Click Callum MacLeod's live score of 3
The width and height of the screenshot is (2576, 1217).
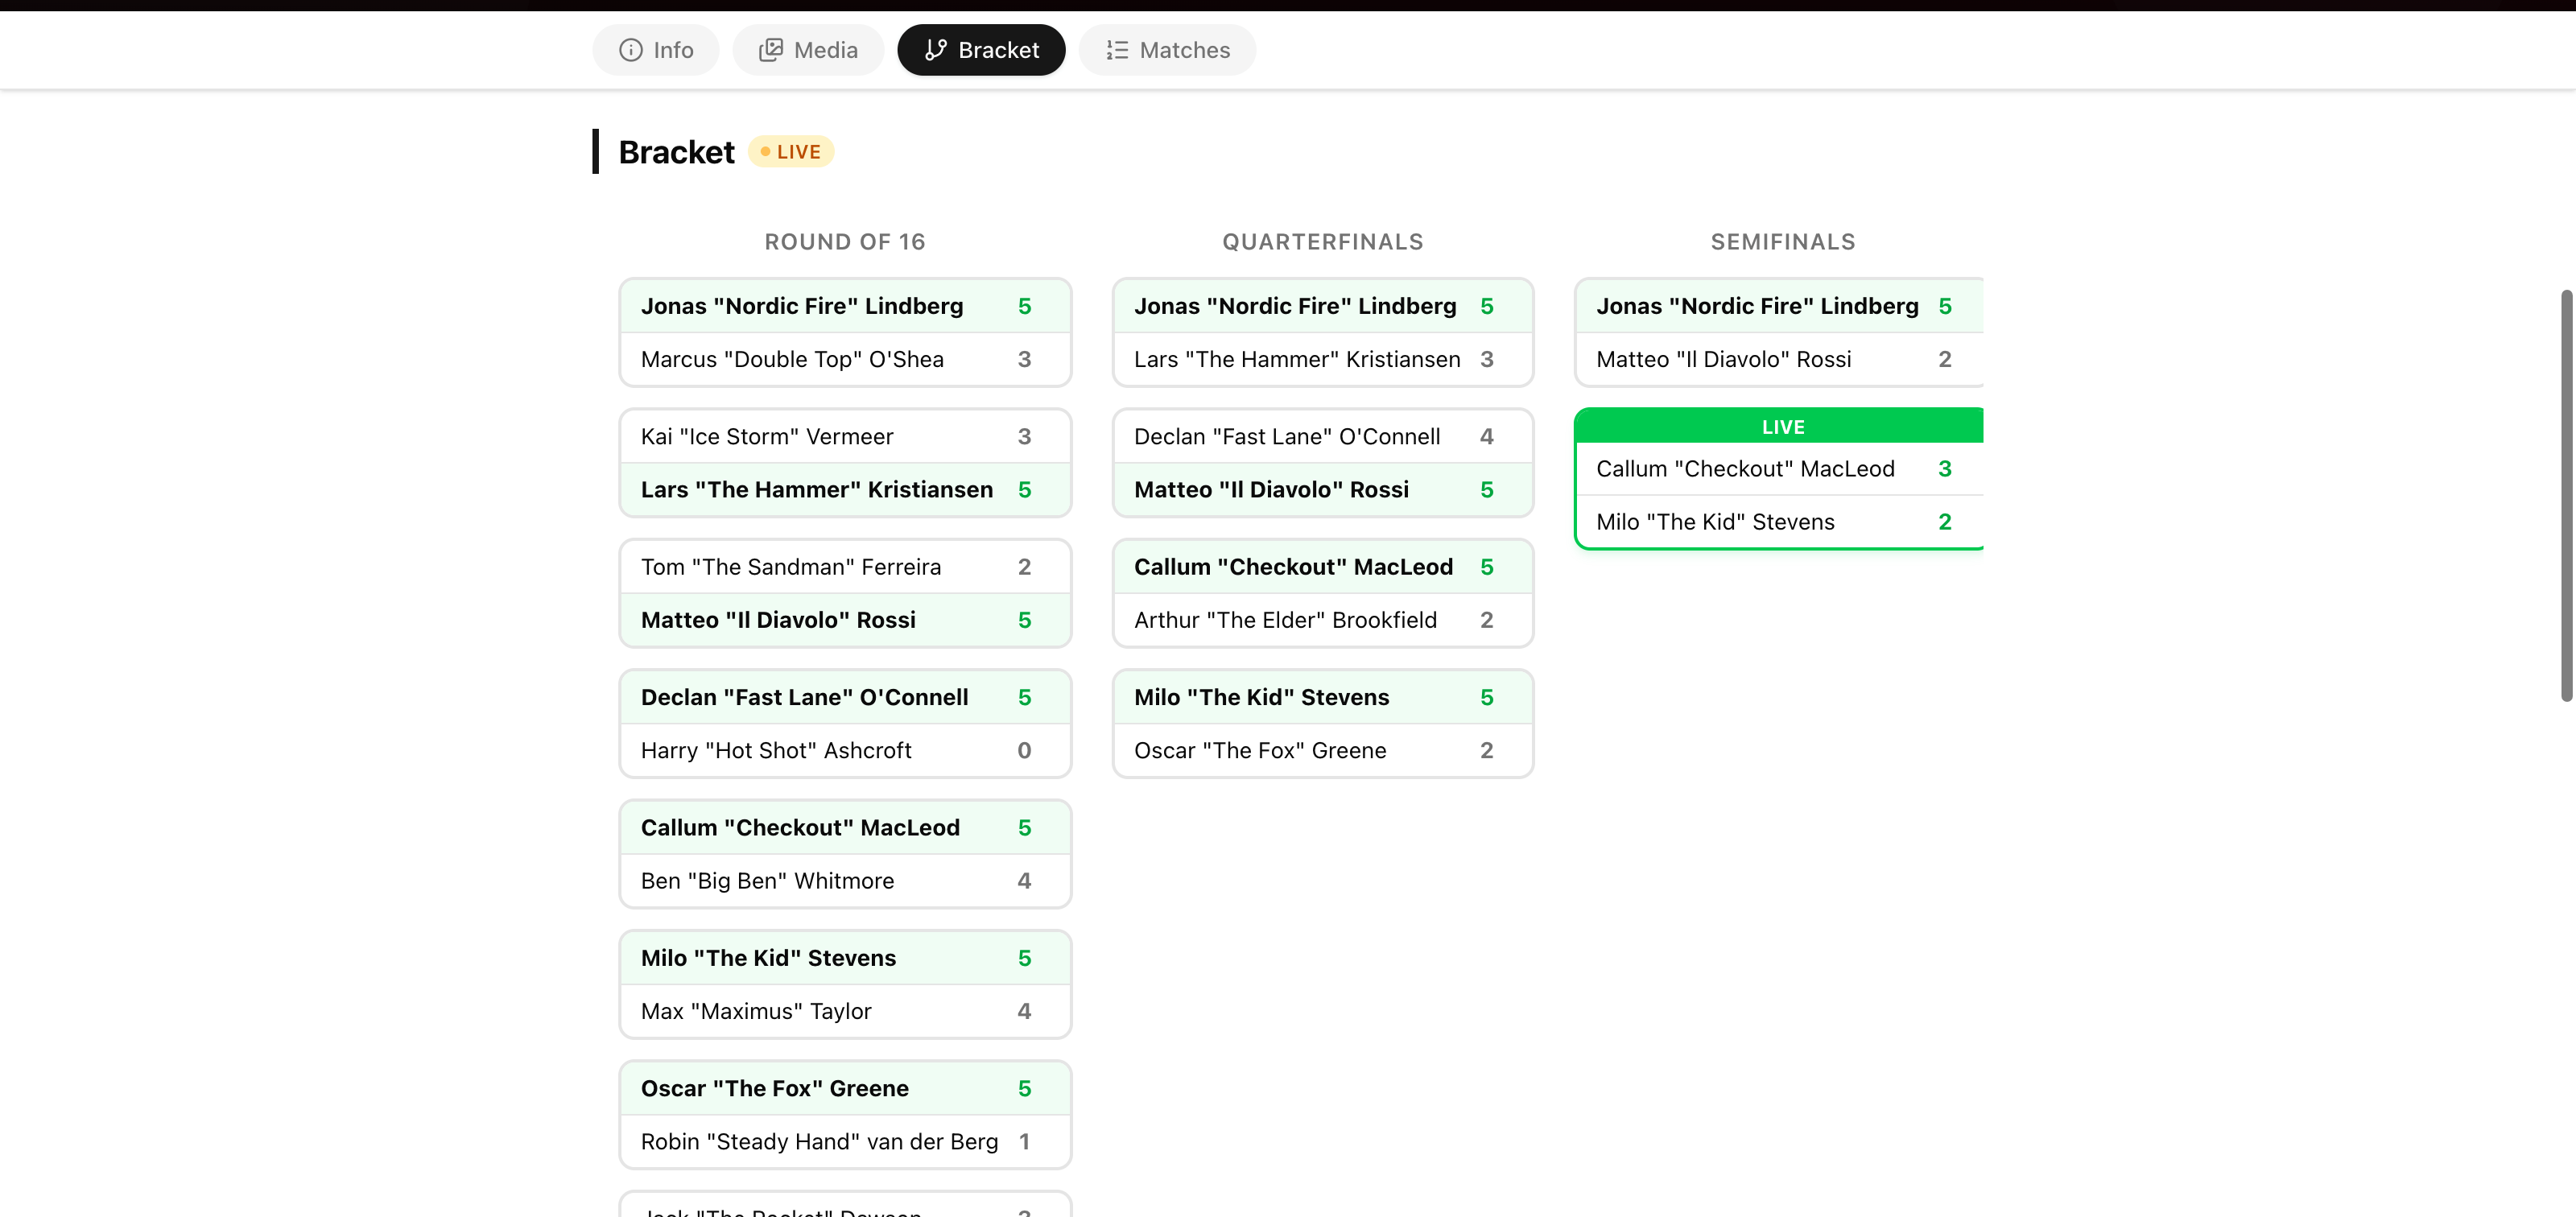coord(1944,469)
